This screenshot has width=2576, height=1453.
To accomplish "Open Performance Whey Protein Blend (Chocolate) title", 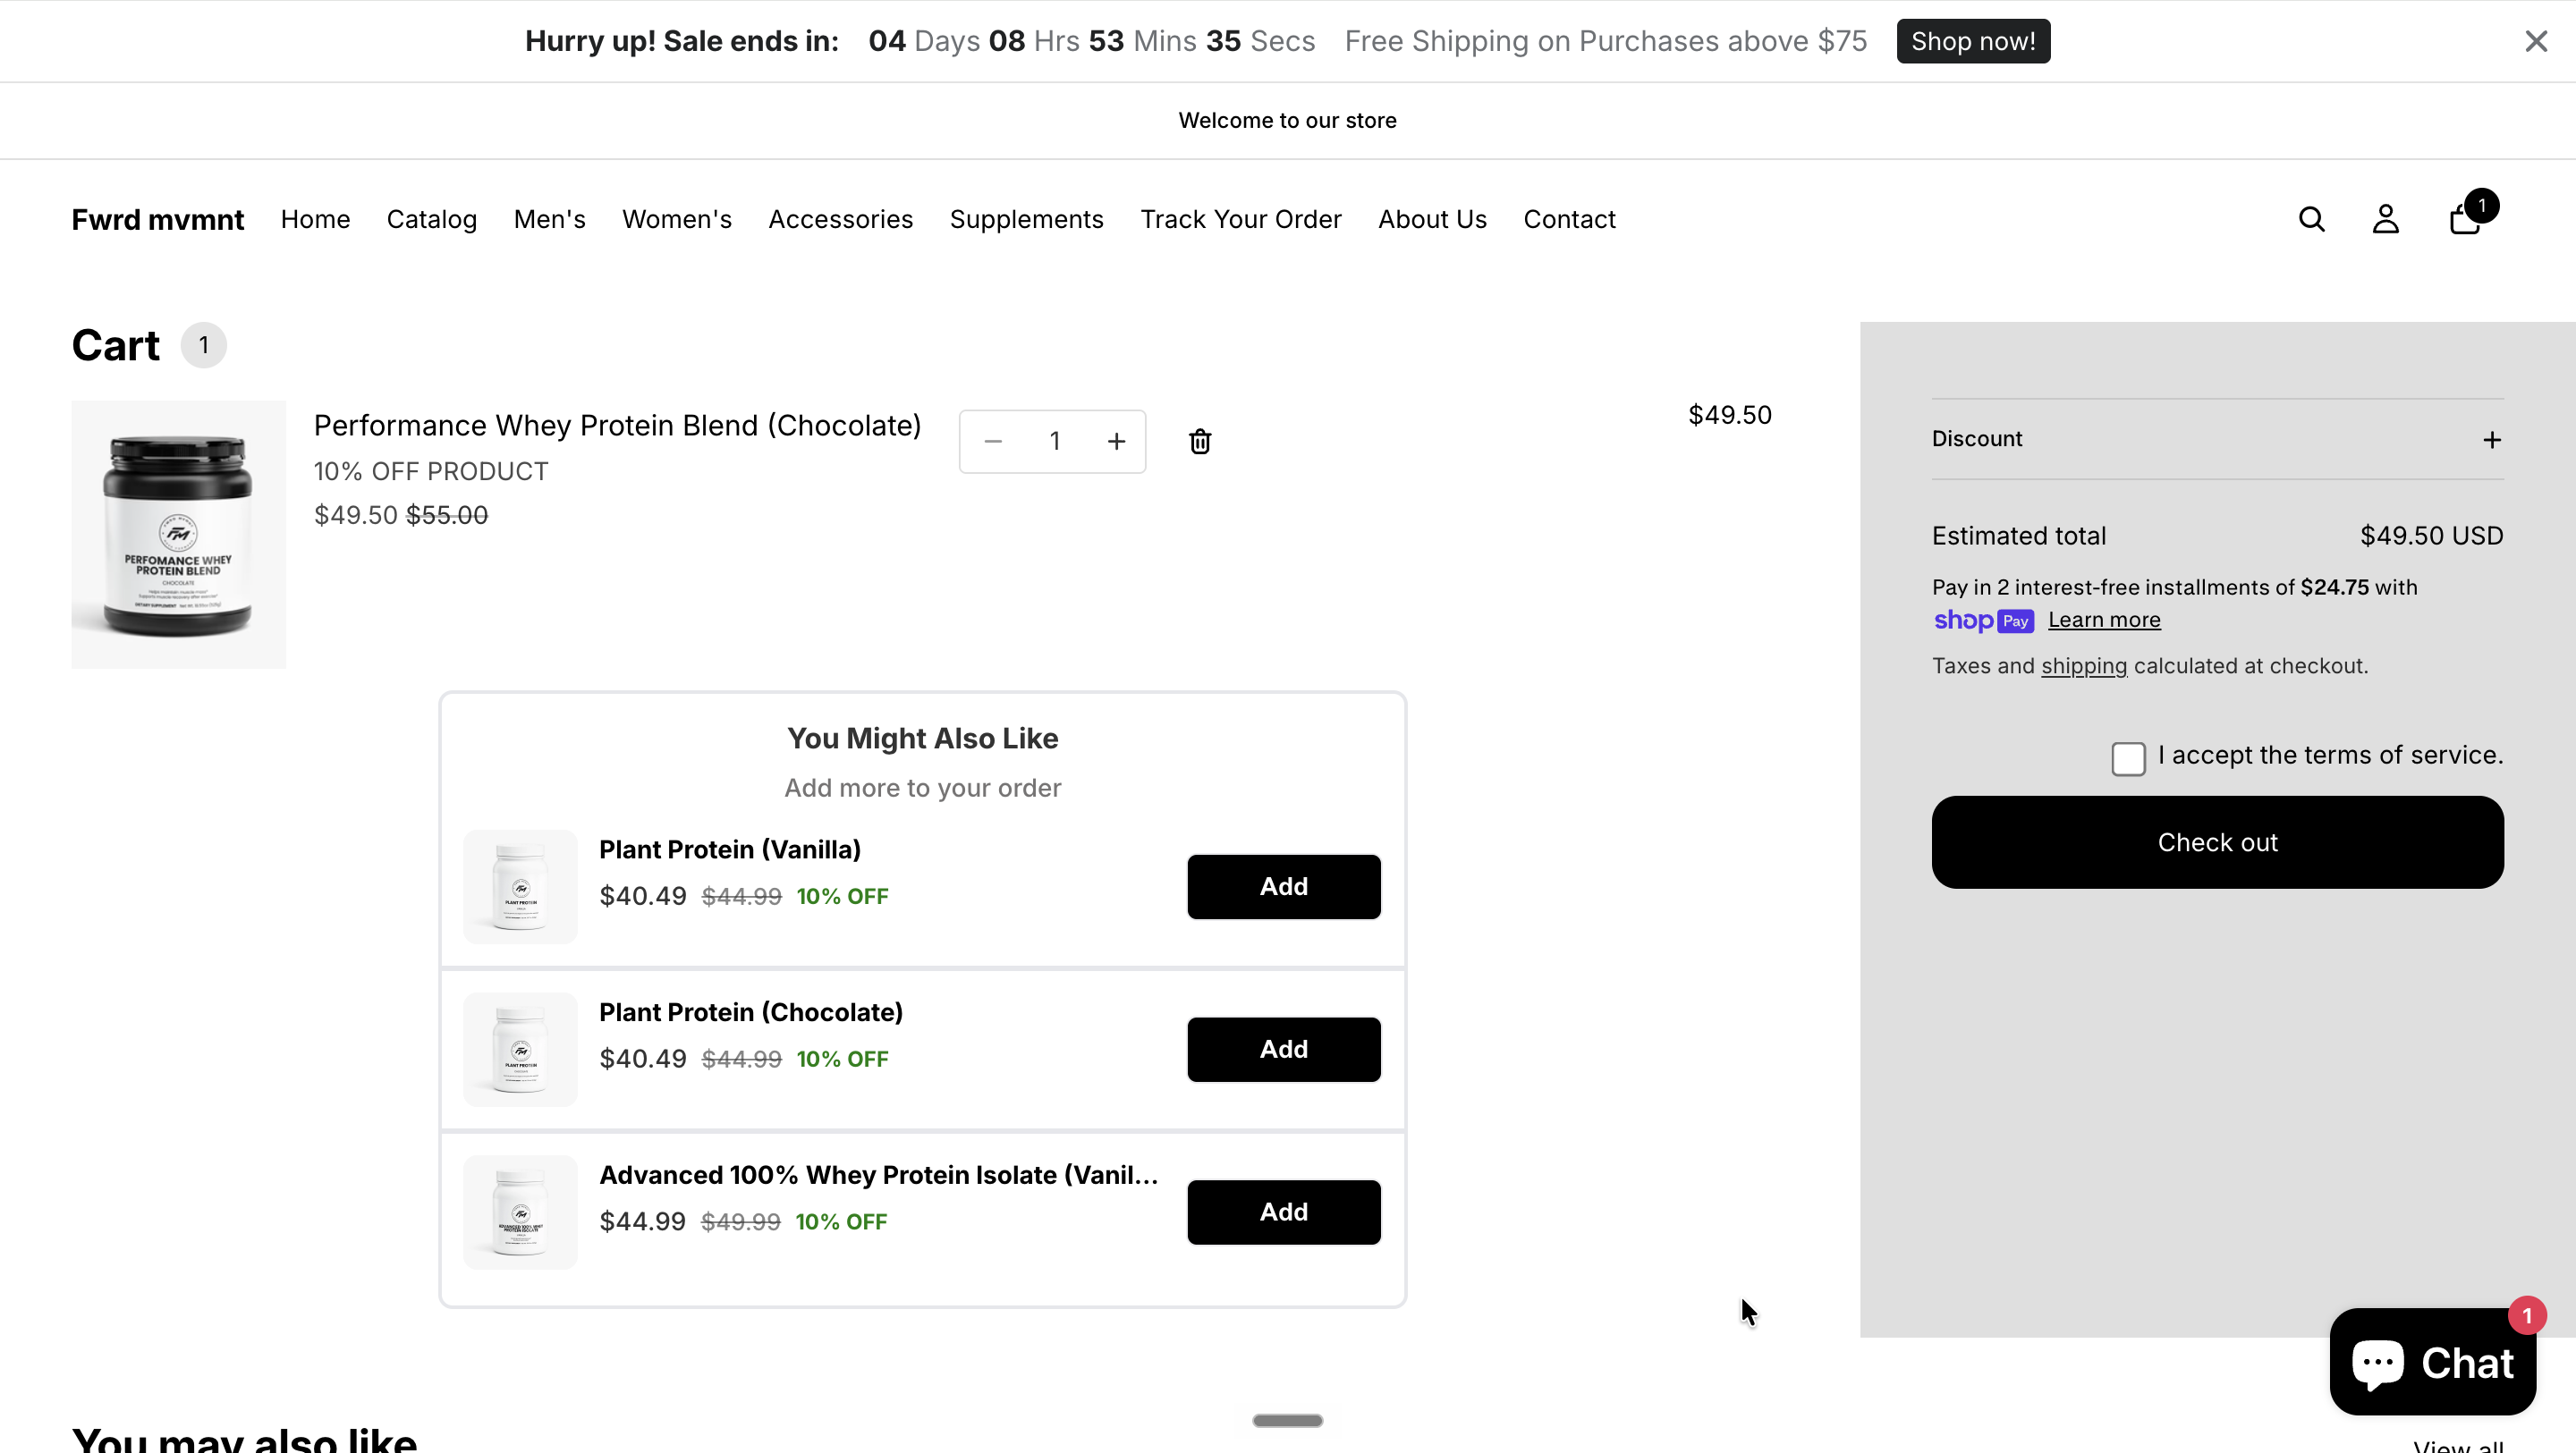I will click(x=617, y=425).
